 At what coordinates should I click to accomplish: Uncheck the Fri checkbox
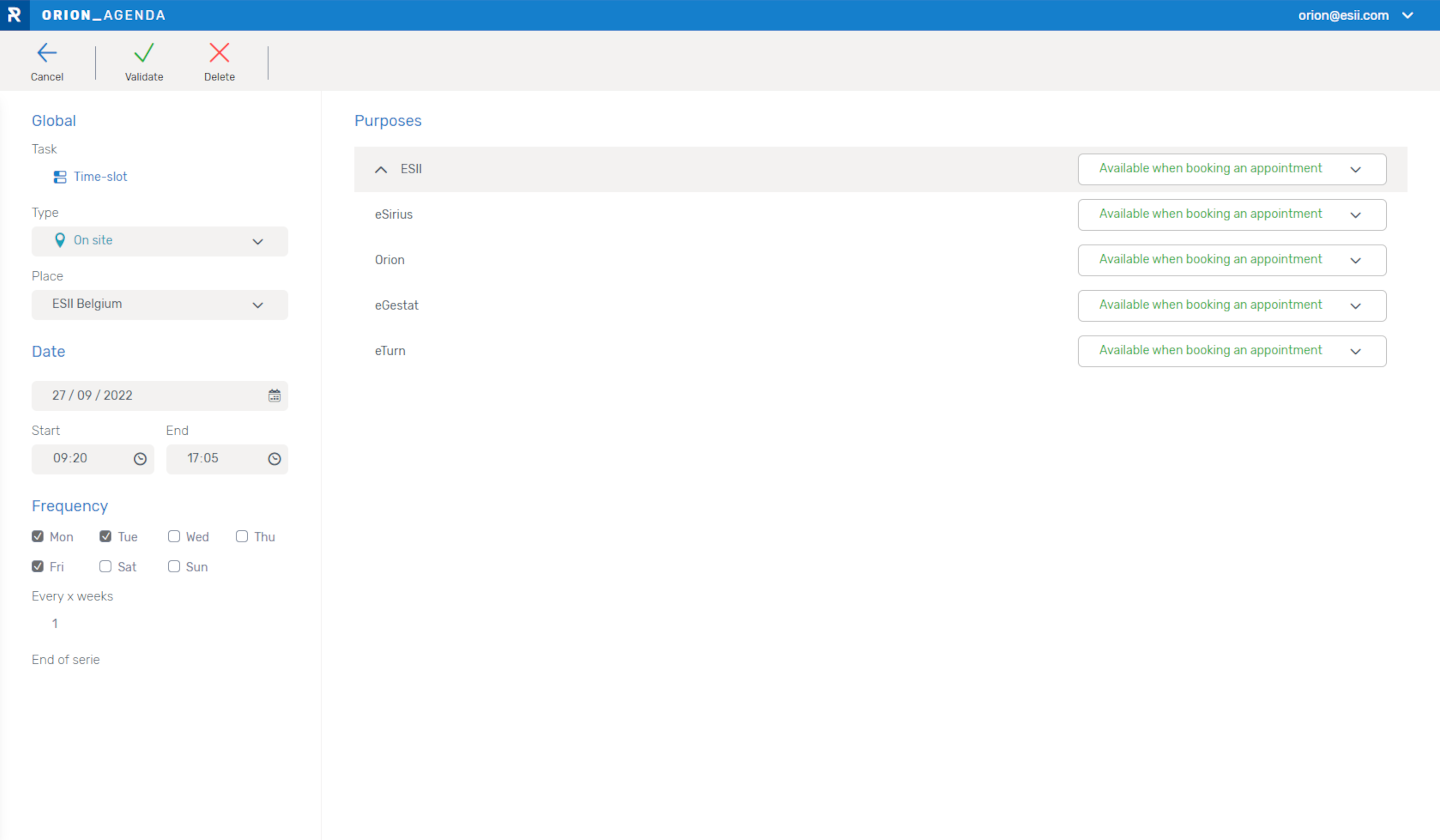click(x=38, y=567)
